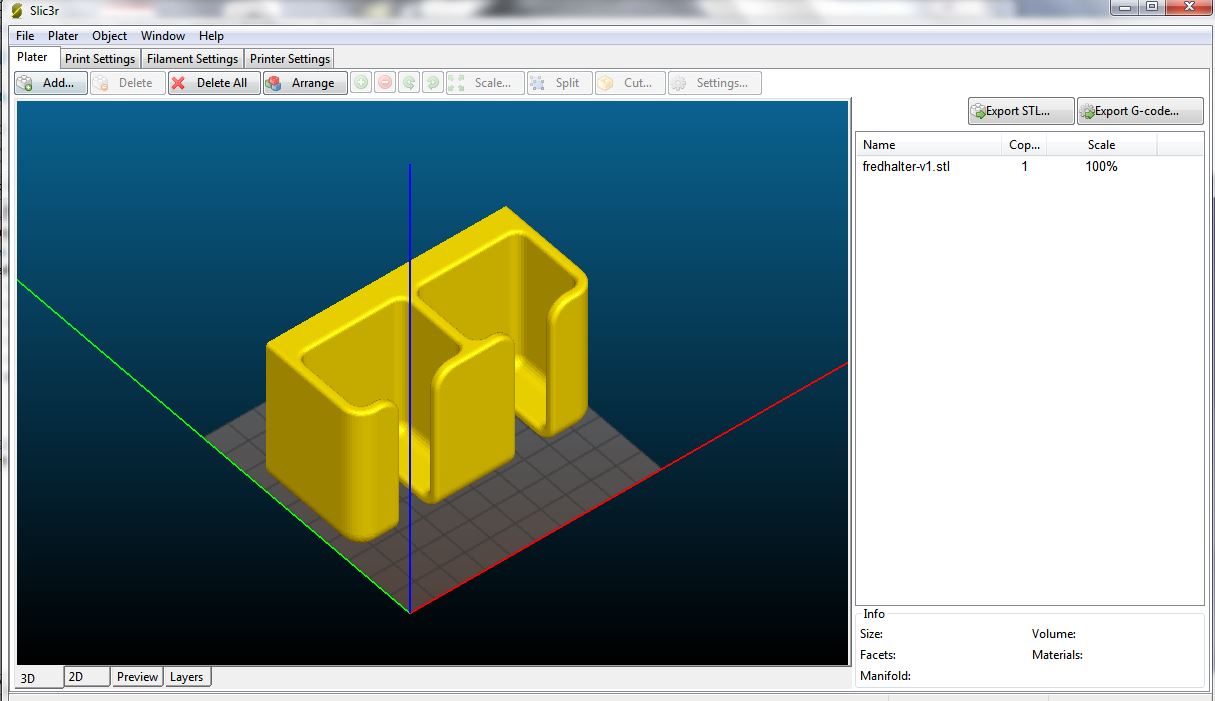
Task: Switch to the Print Settings tab
Action: pyautogui.click(x=100, y=59)
